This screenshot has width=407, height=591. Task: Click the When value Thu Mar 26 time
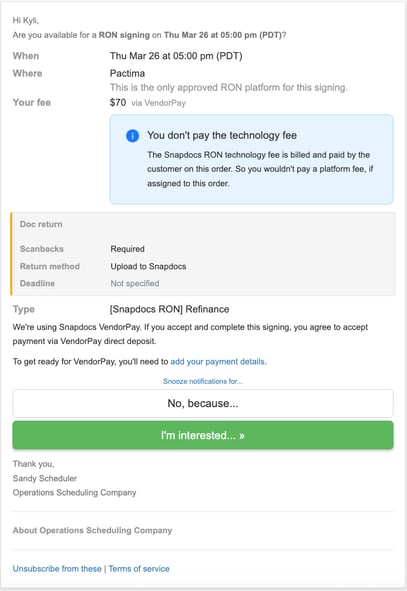coord(176,56)
